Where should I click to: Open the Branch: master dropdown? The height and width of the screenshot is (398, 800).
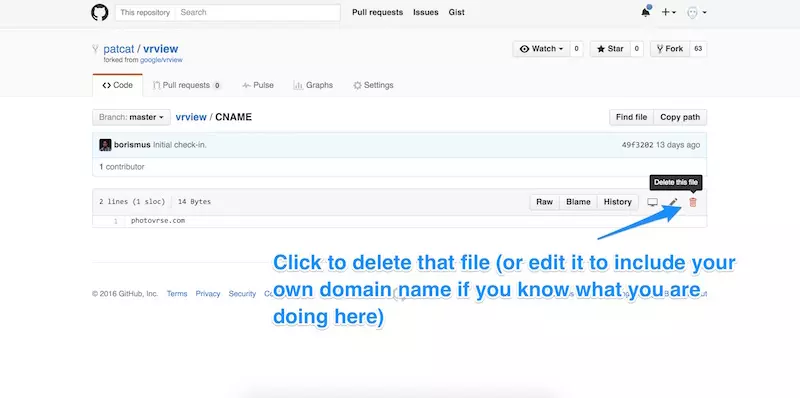[131, 117]
